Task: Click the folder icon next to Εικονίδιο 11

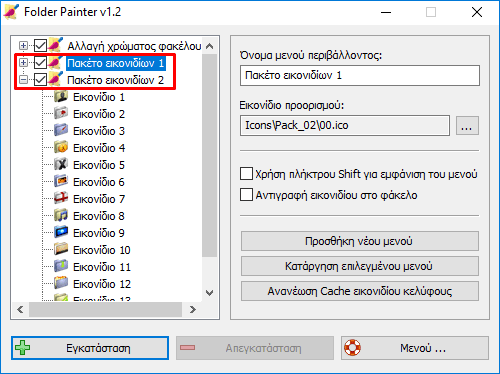Action: 61,267
